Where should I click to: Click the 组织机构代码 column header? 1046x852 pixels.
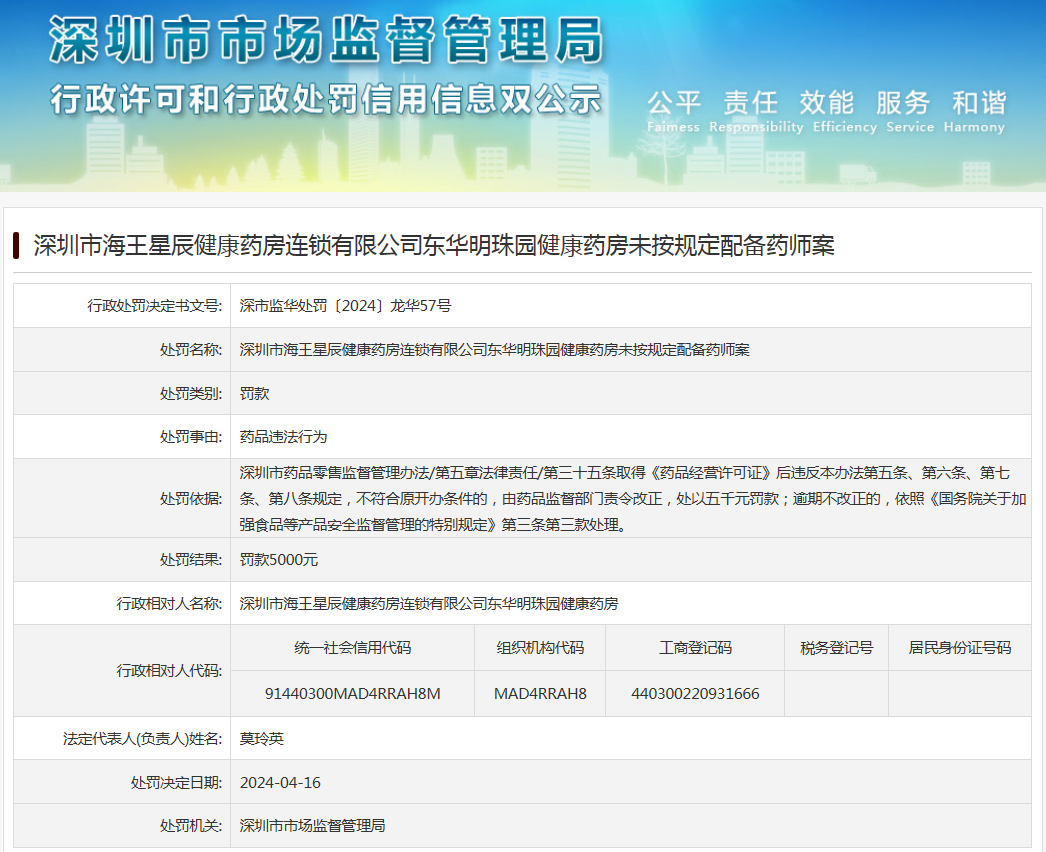coord(540,648)
